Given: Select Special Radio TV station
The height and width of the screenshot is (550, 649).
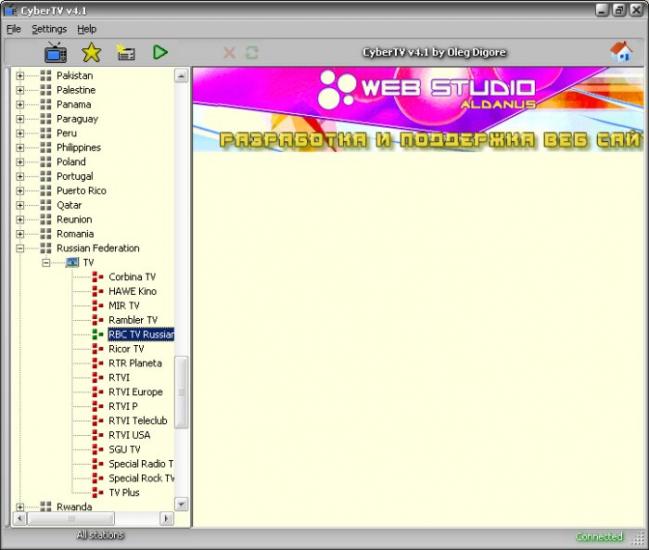Looking at the screenshot, I should [141, 464].
